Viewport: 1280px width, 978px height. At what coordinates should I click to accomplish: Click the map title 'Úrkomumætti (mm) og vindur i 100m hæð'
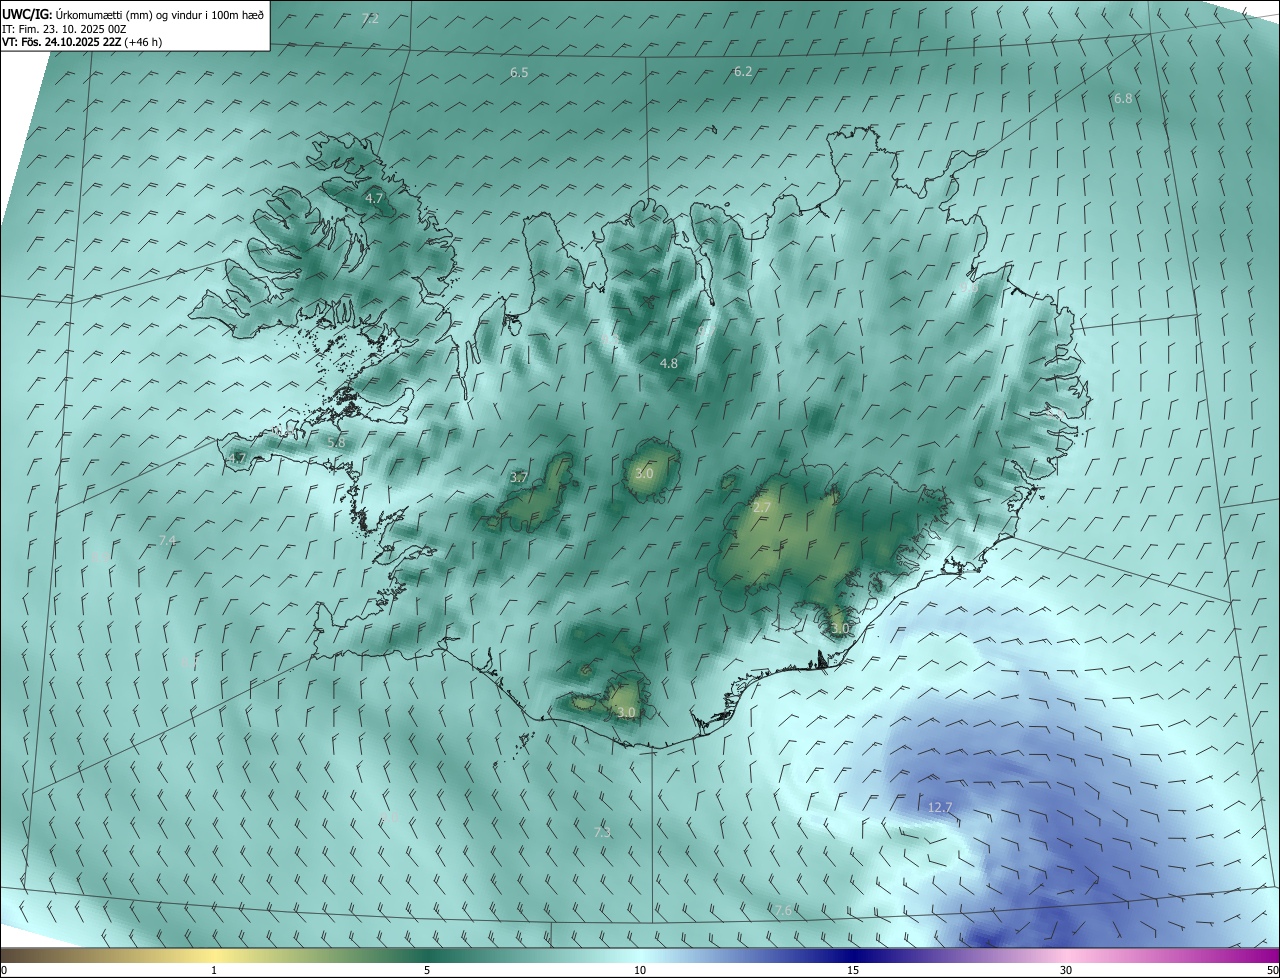tap(160, 14)
